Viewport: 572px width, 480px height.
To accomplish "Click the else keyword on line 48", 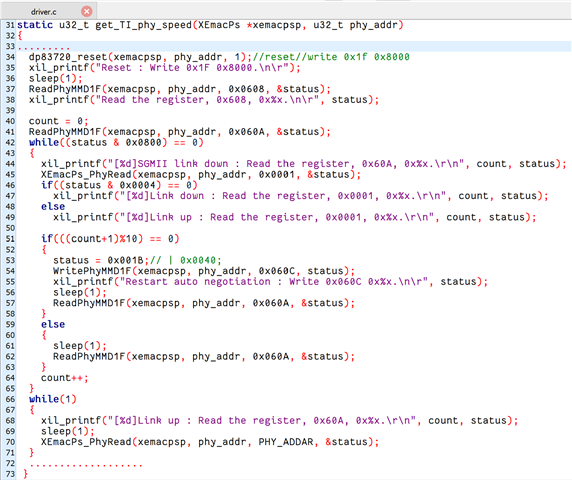I will [53, 207].
